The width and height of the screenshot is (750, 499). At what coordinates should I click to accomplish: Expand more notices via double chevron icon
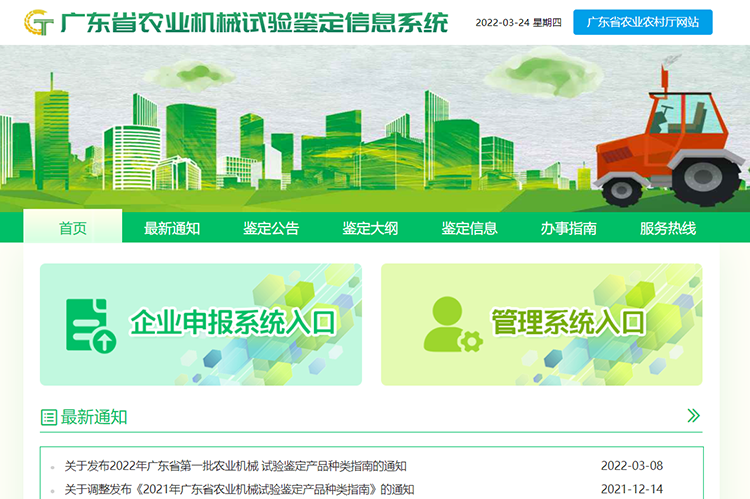click(693, 416)
